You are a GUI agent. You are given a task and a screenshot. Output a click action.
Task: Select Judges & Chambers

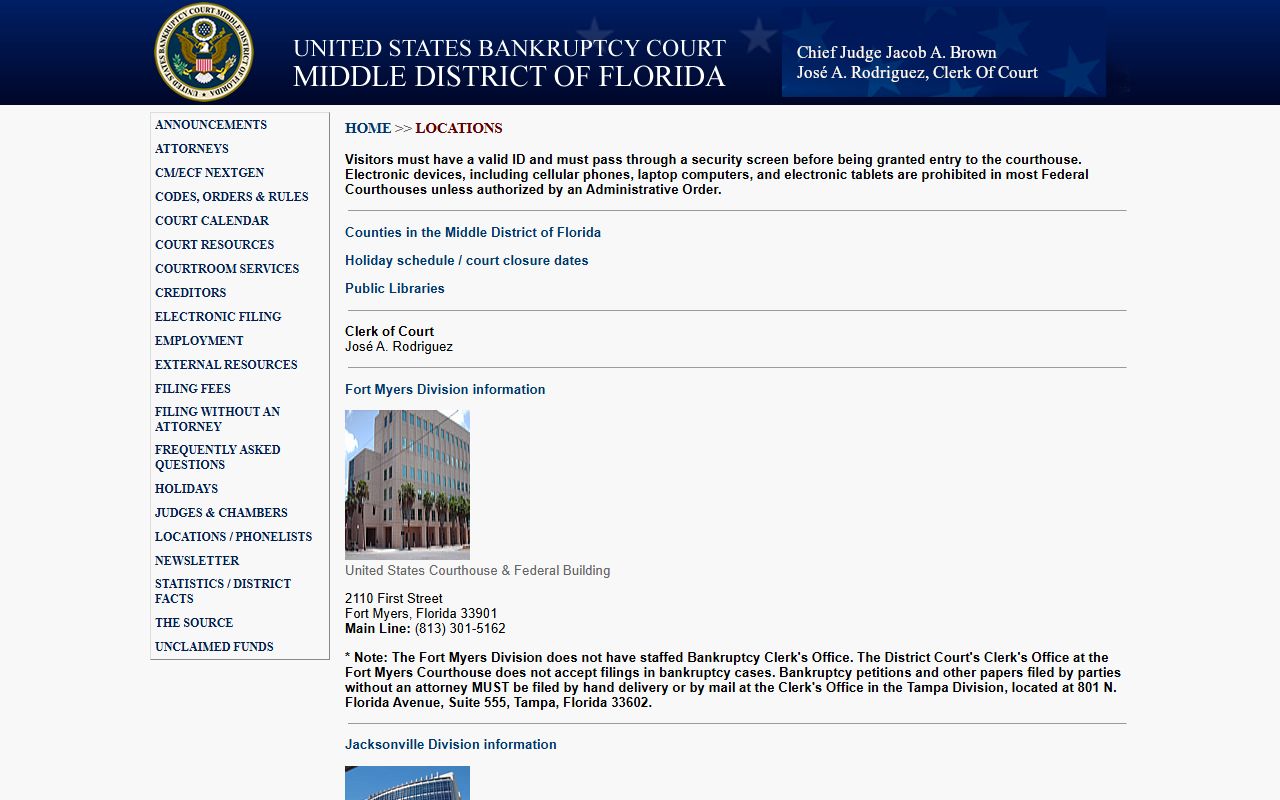pyautogui.click(x=221, y=513)
